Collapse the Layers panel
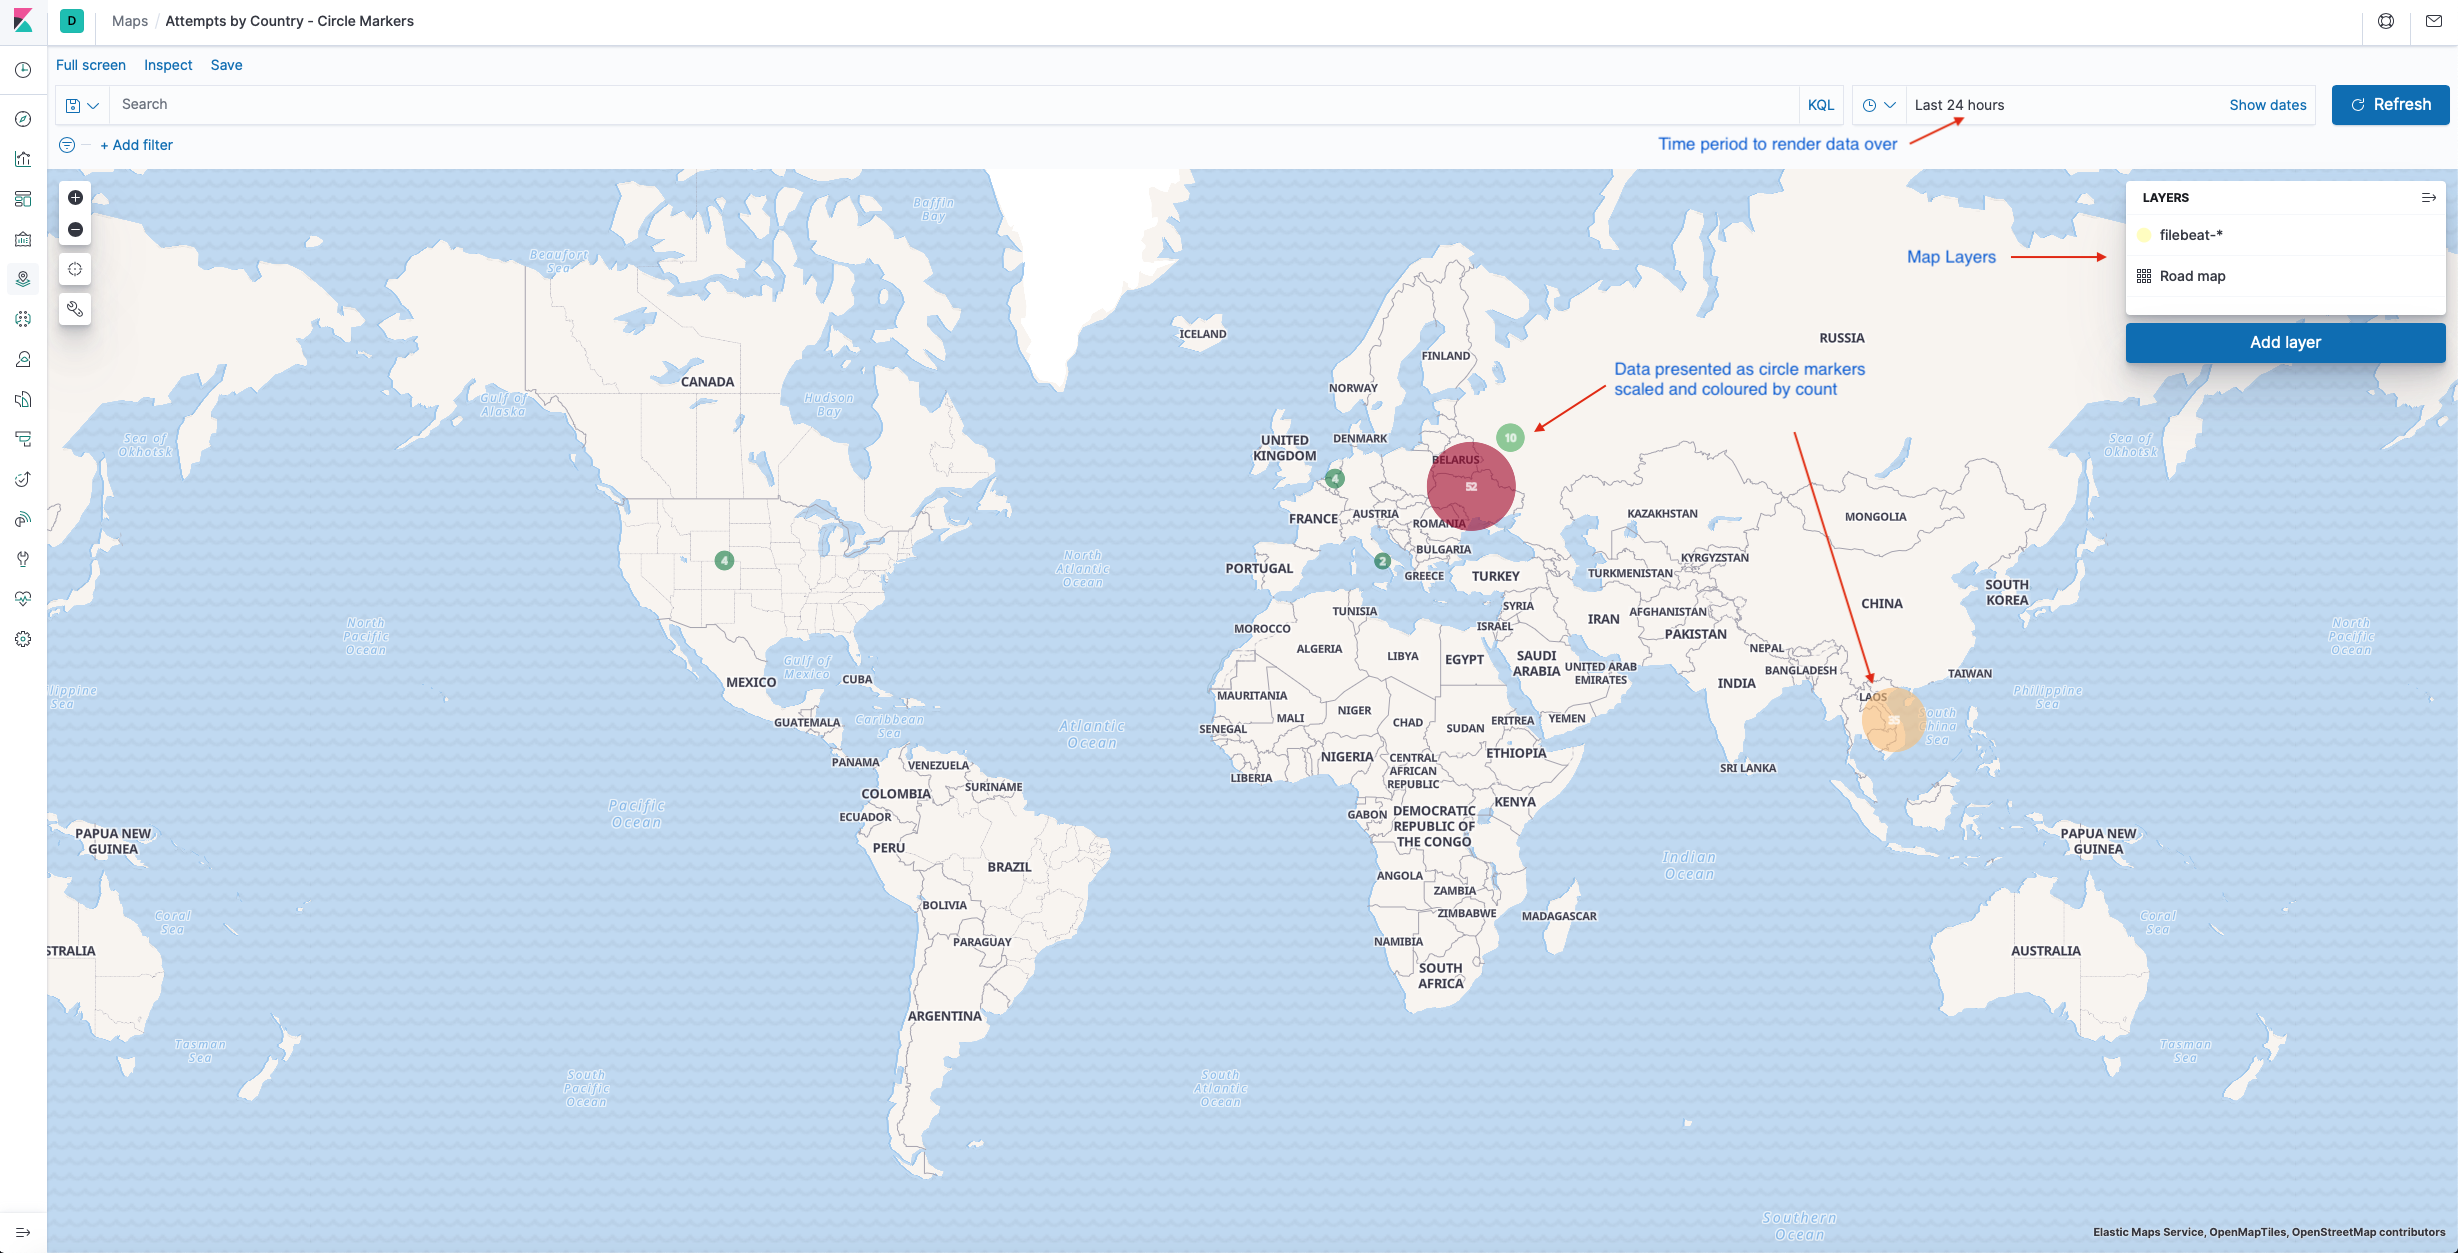The height and width of the screenshot is (1253, 2458). tap(2428, 198)
